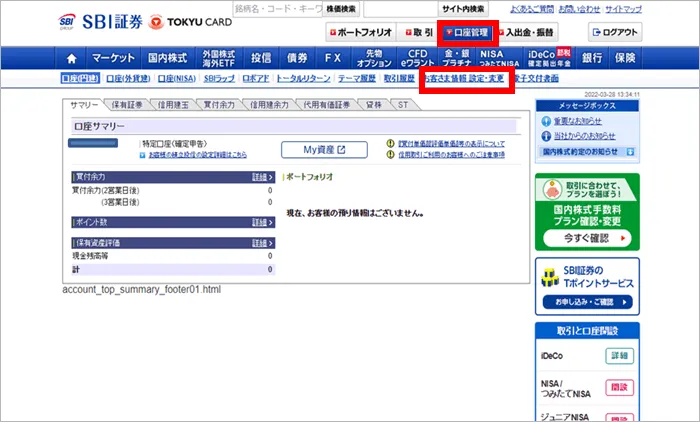Click the info icon beside 当社からのお知らせ

click(545, 134)
